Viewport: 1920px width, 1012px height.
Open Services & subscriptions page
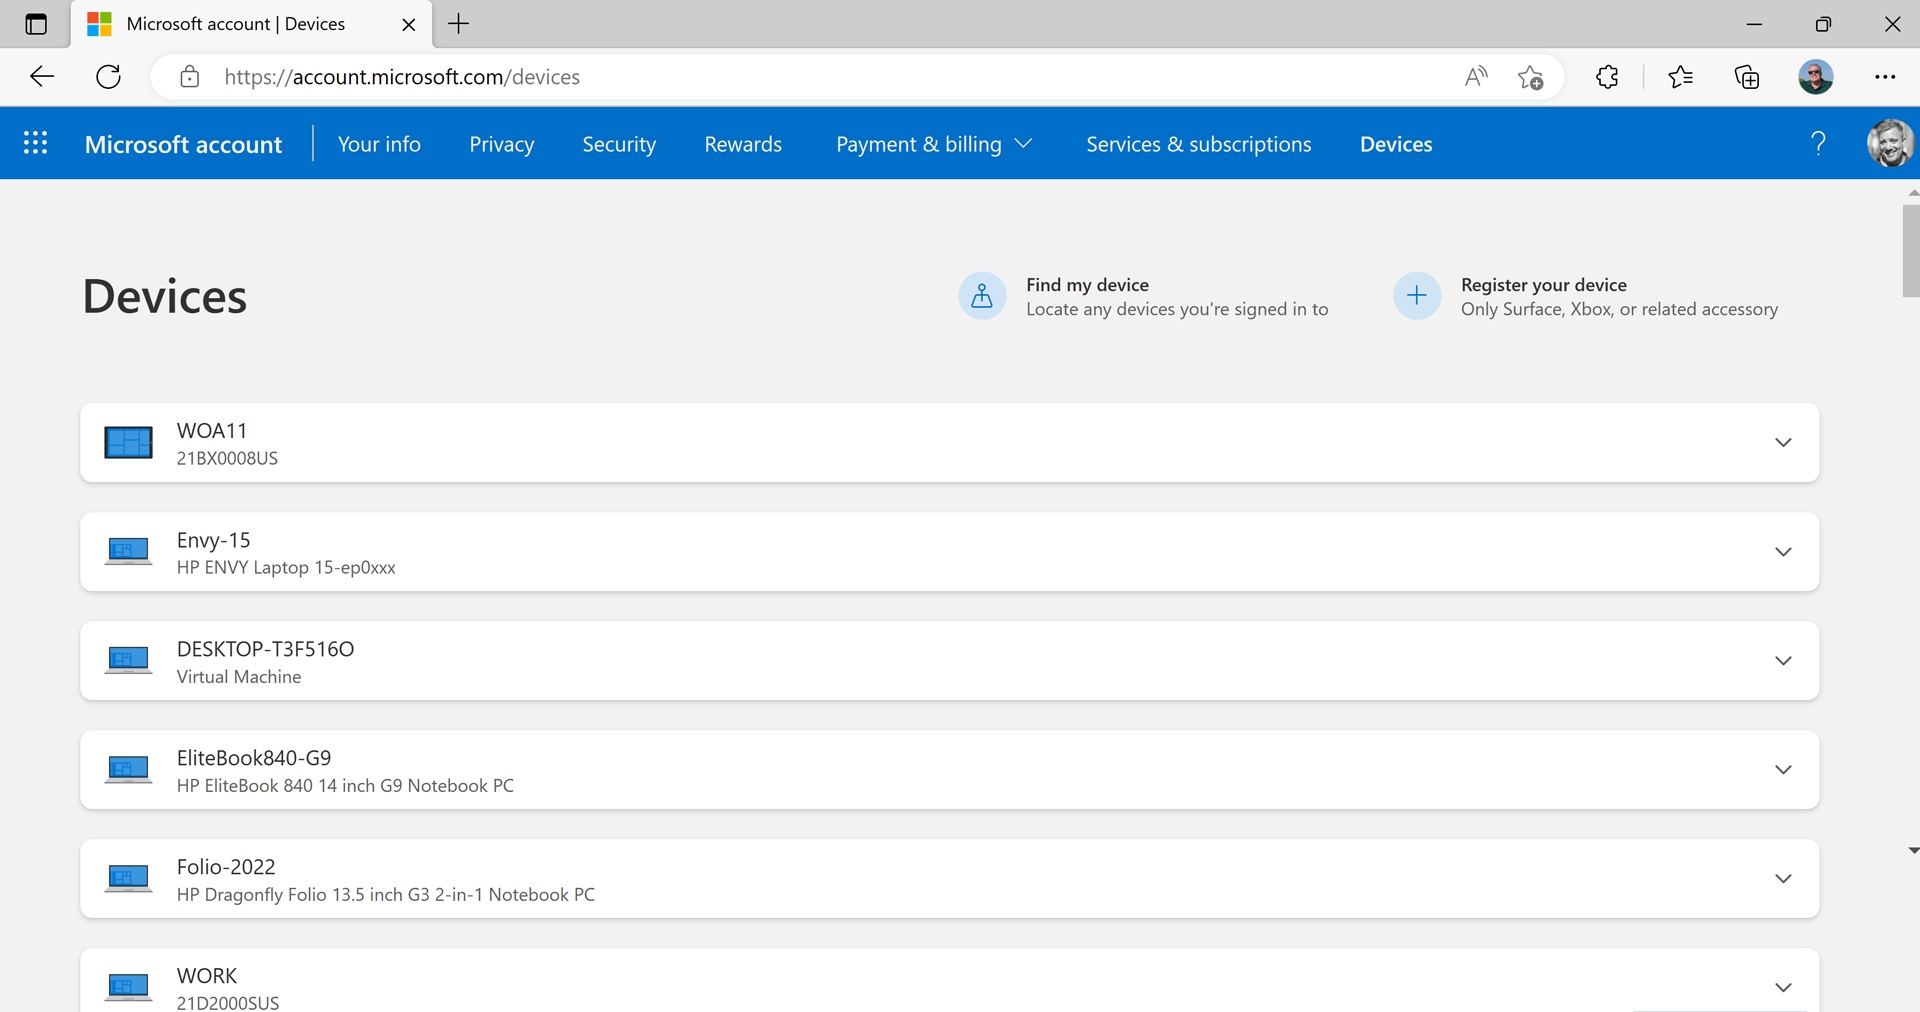1198,144
